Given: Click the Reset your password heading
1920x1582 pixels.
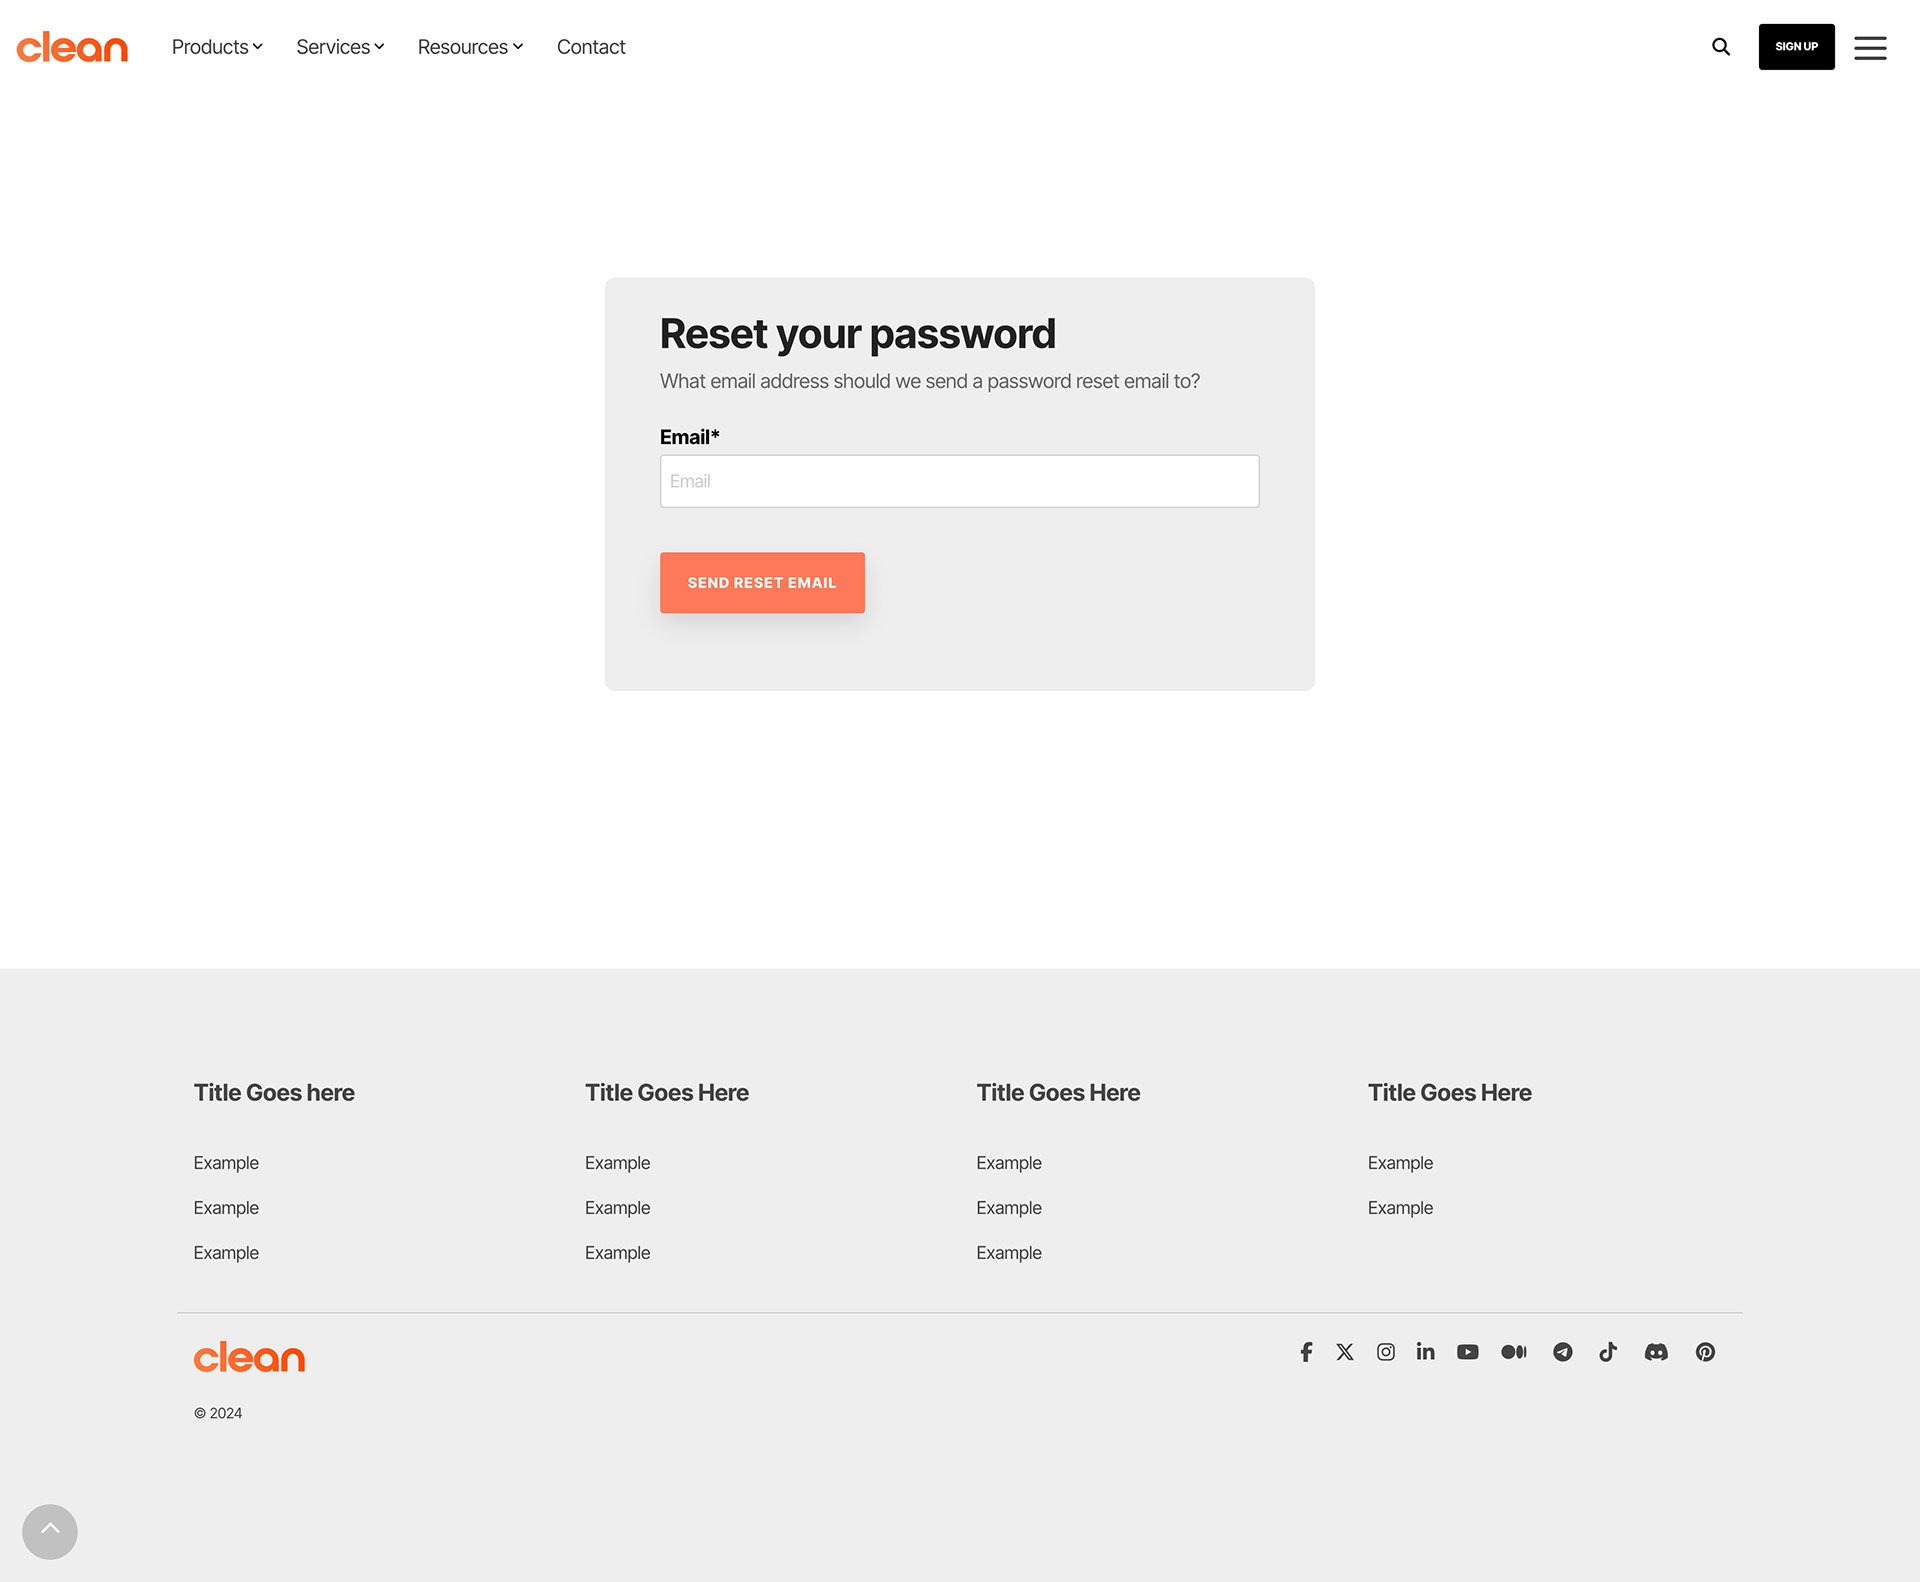Looking at the screenshot, I should 857,334.
